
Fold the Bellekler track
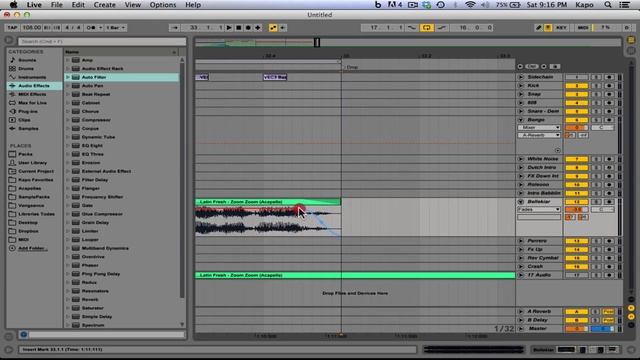(x=521, y=202)
